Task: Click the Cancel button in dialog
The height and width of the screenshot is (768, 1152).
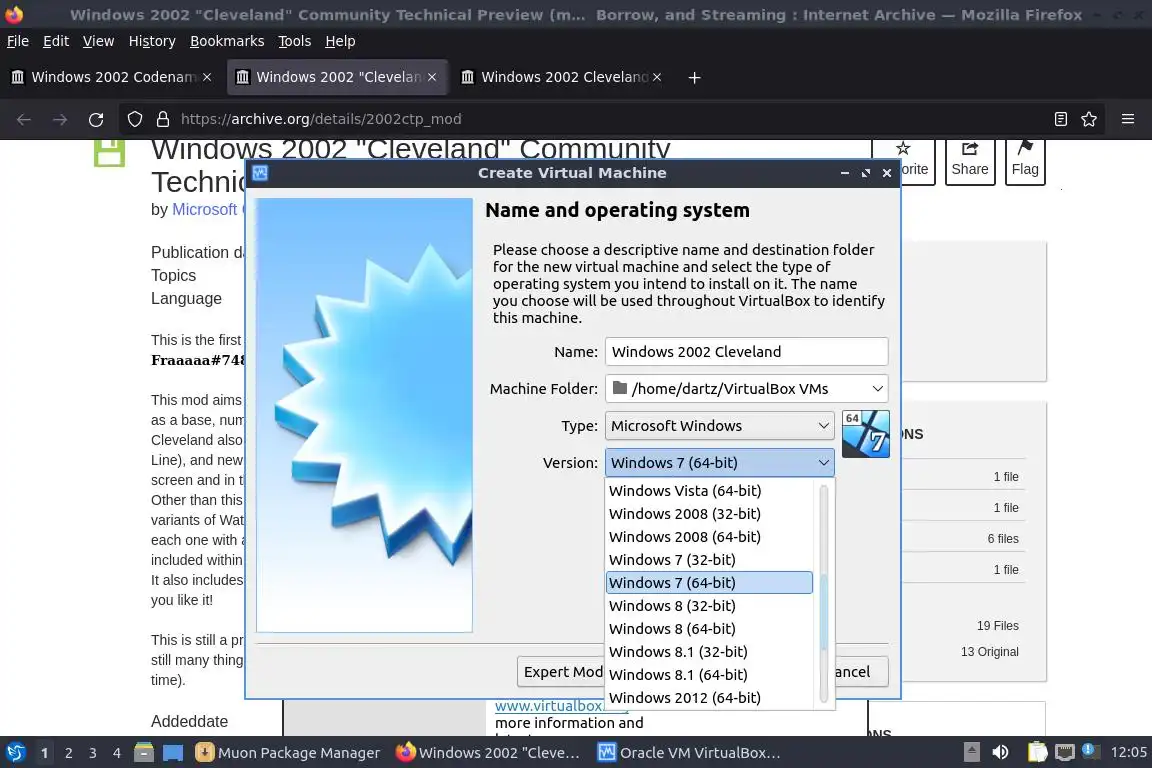Action: pos(861,672)
